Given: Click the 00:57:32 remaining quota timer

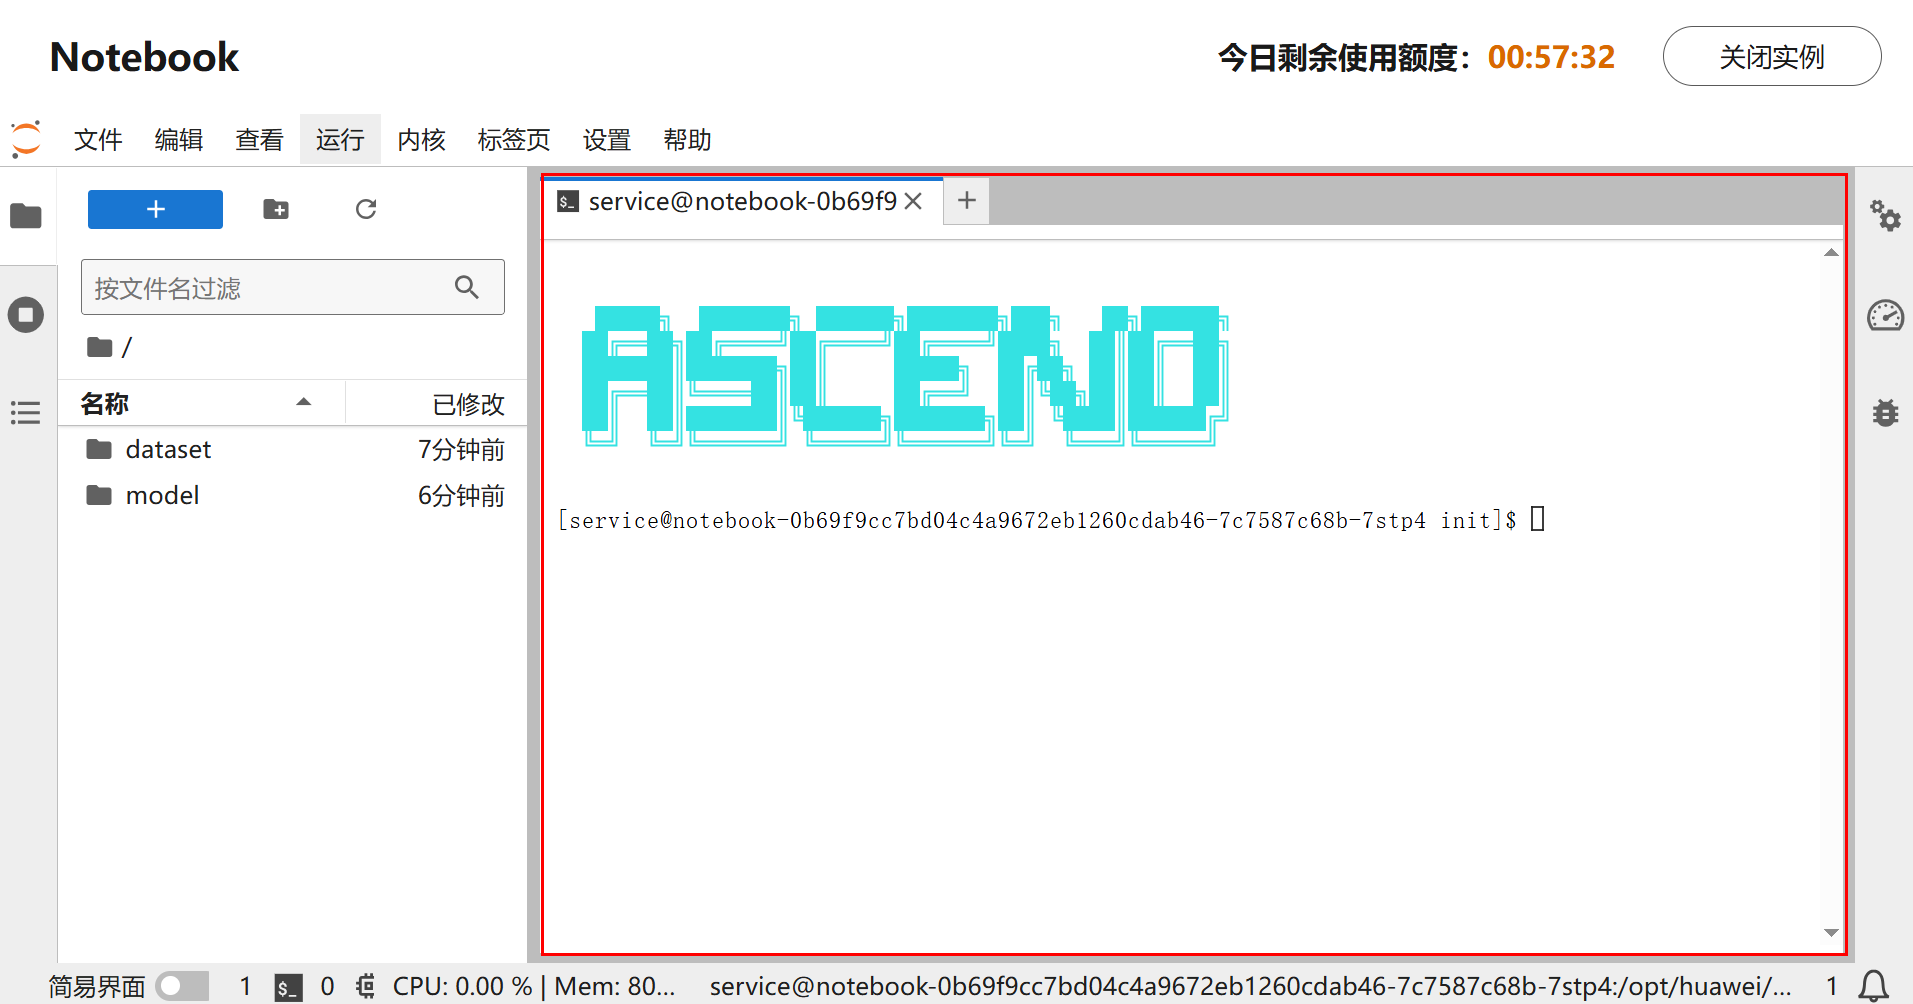Looking at the screenshot, I should [1551, 57].
